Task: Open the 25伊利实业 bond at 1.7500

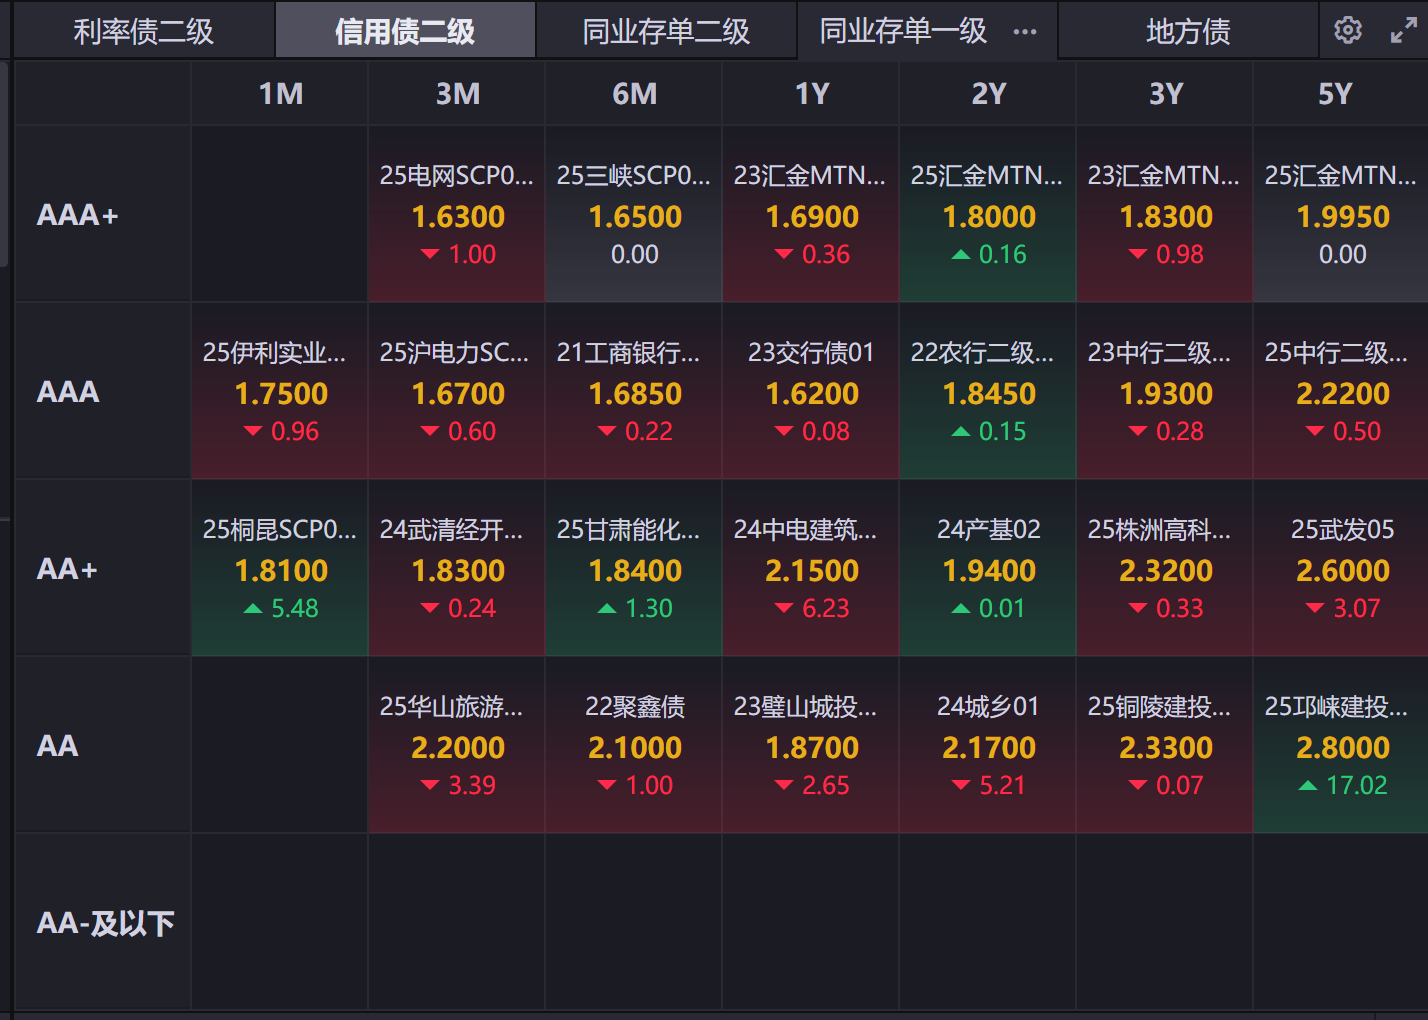Action: [280, 392]
